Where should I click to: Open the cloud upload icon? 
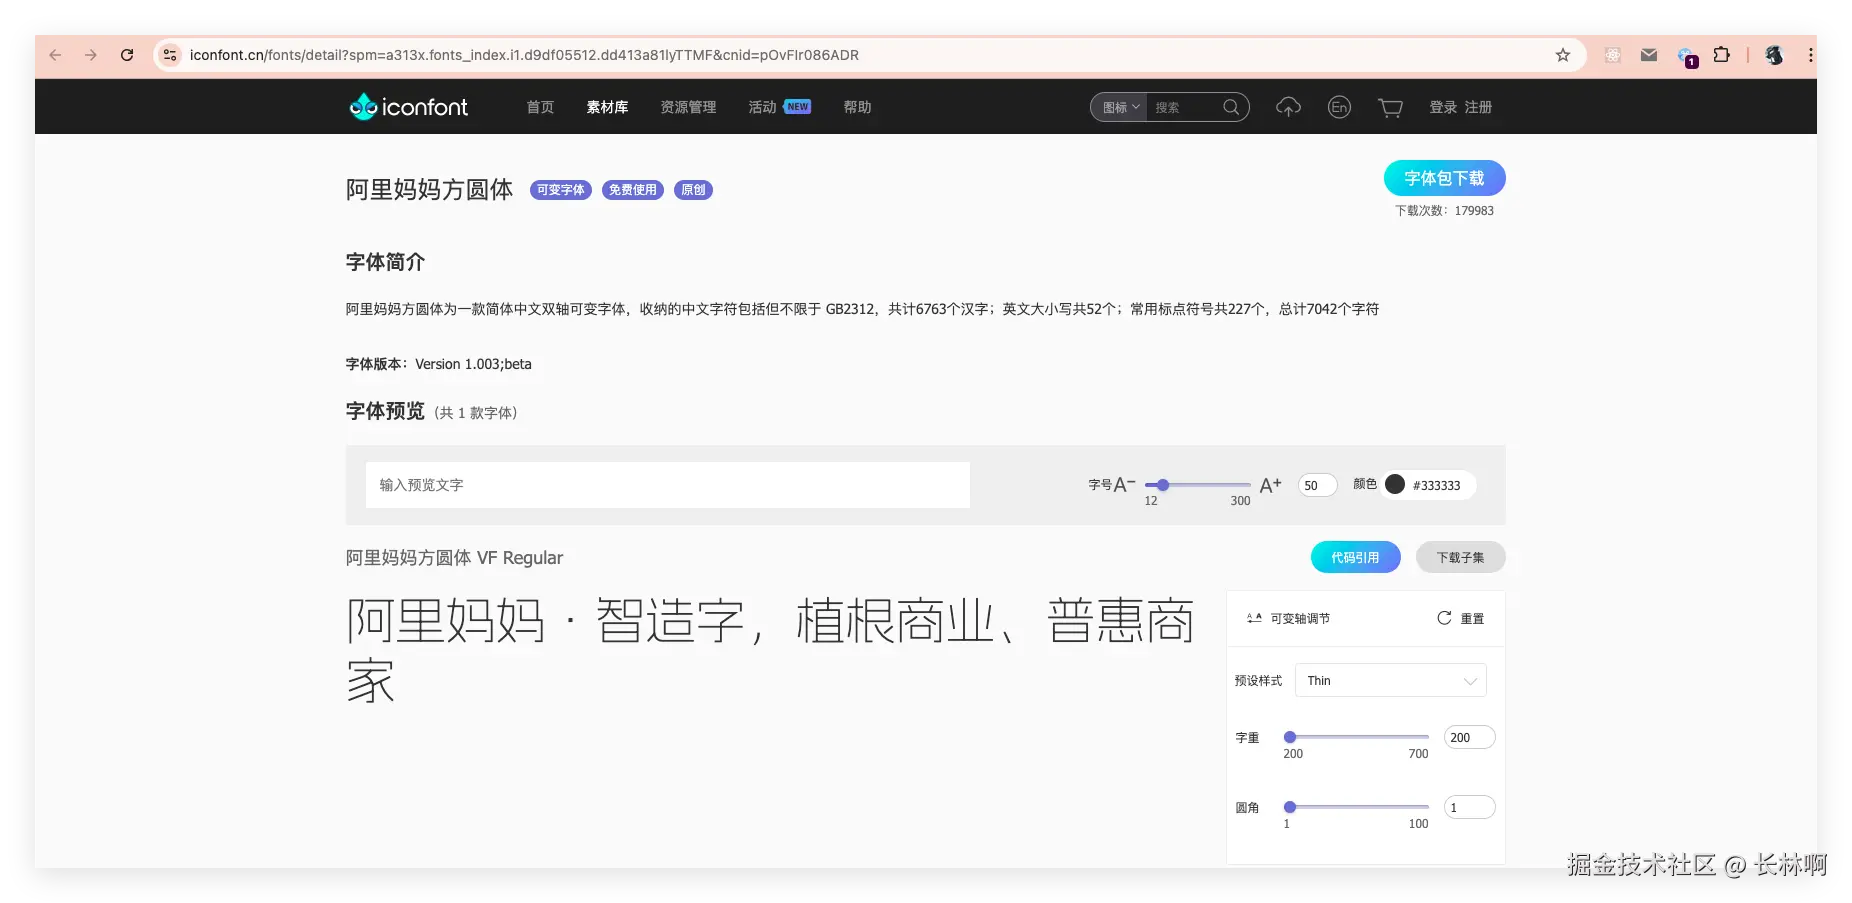pyautogui.click(x=1288, y=107)
